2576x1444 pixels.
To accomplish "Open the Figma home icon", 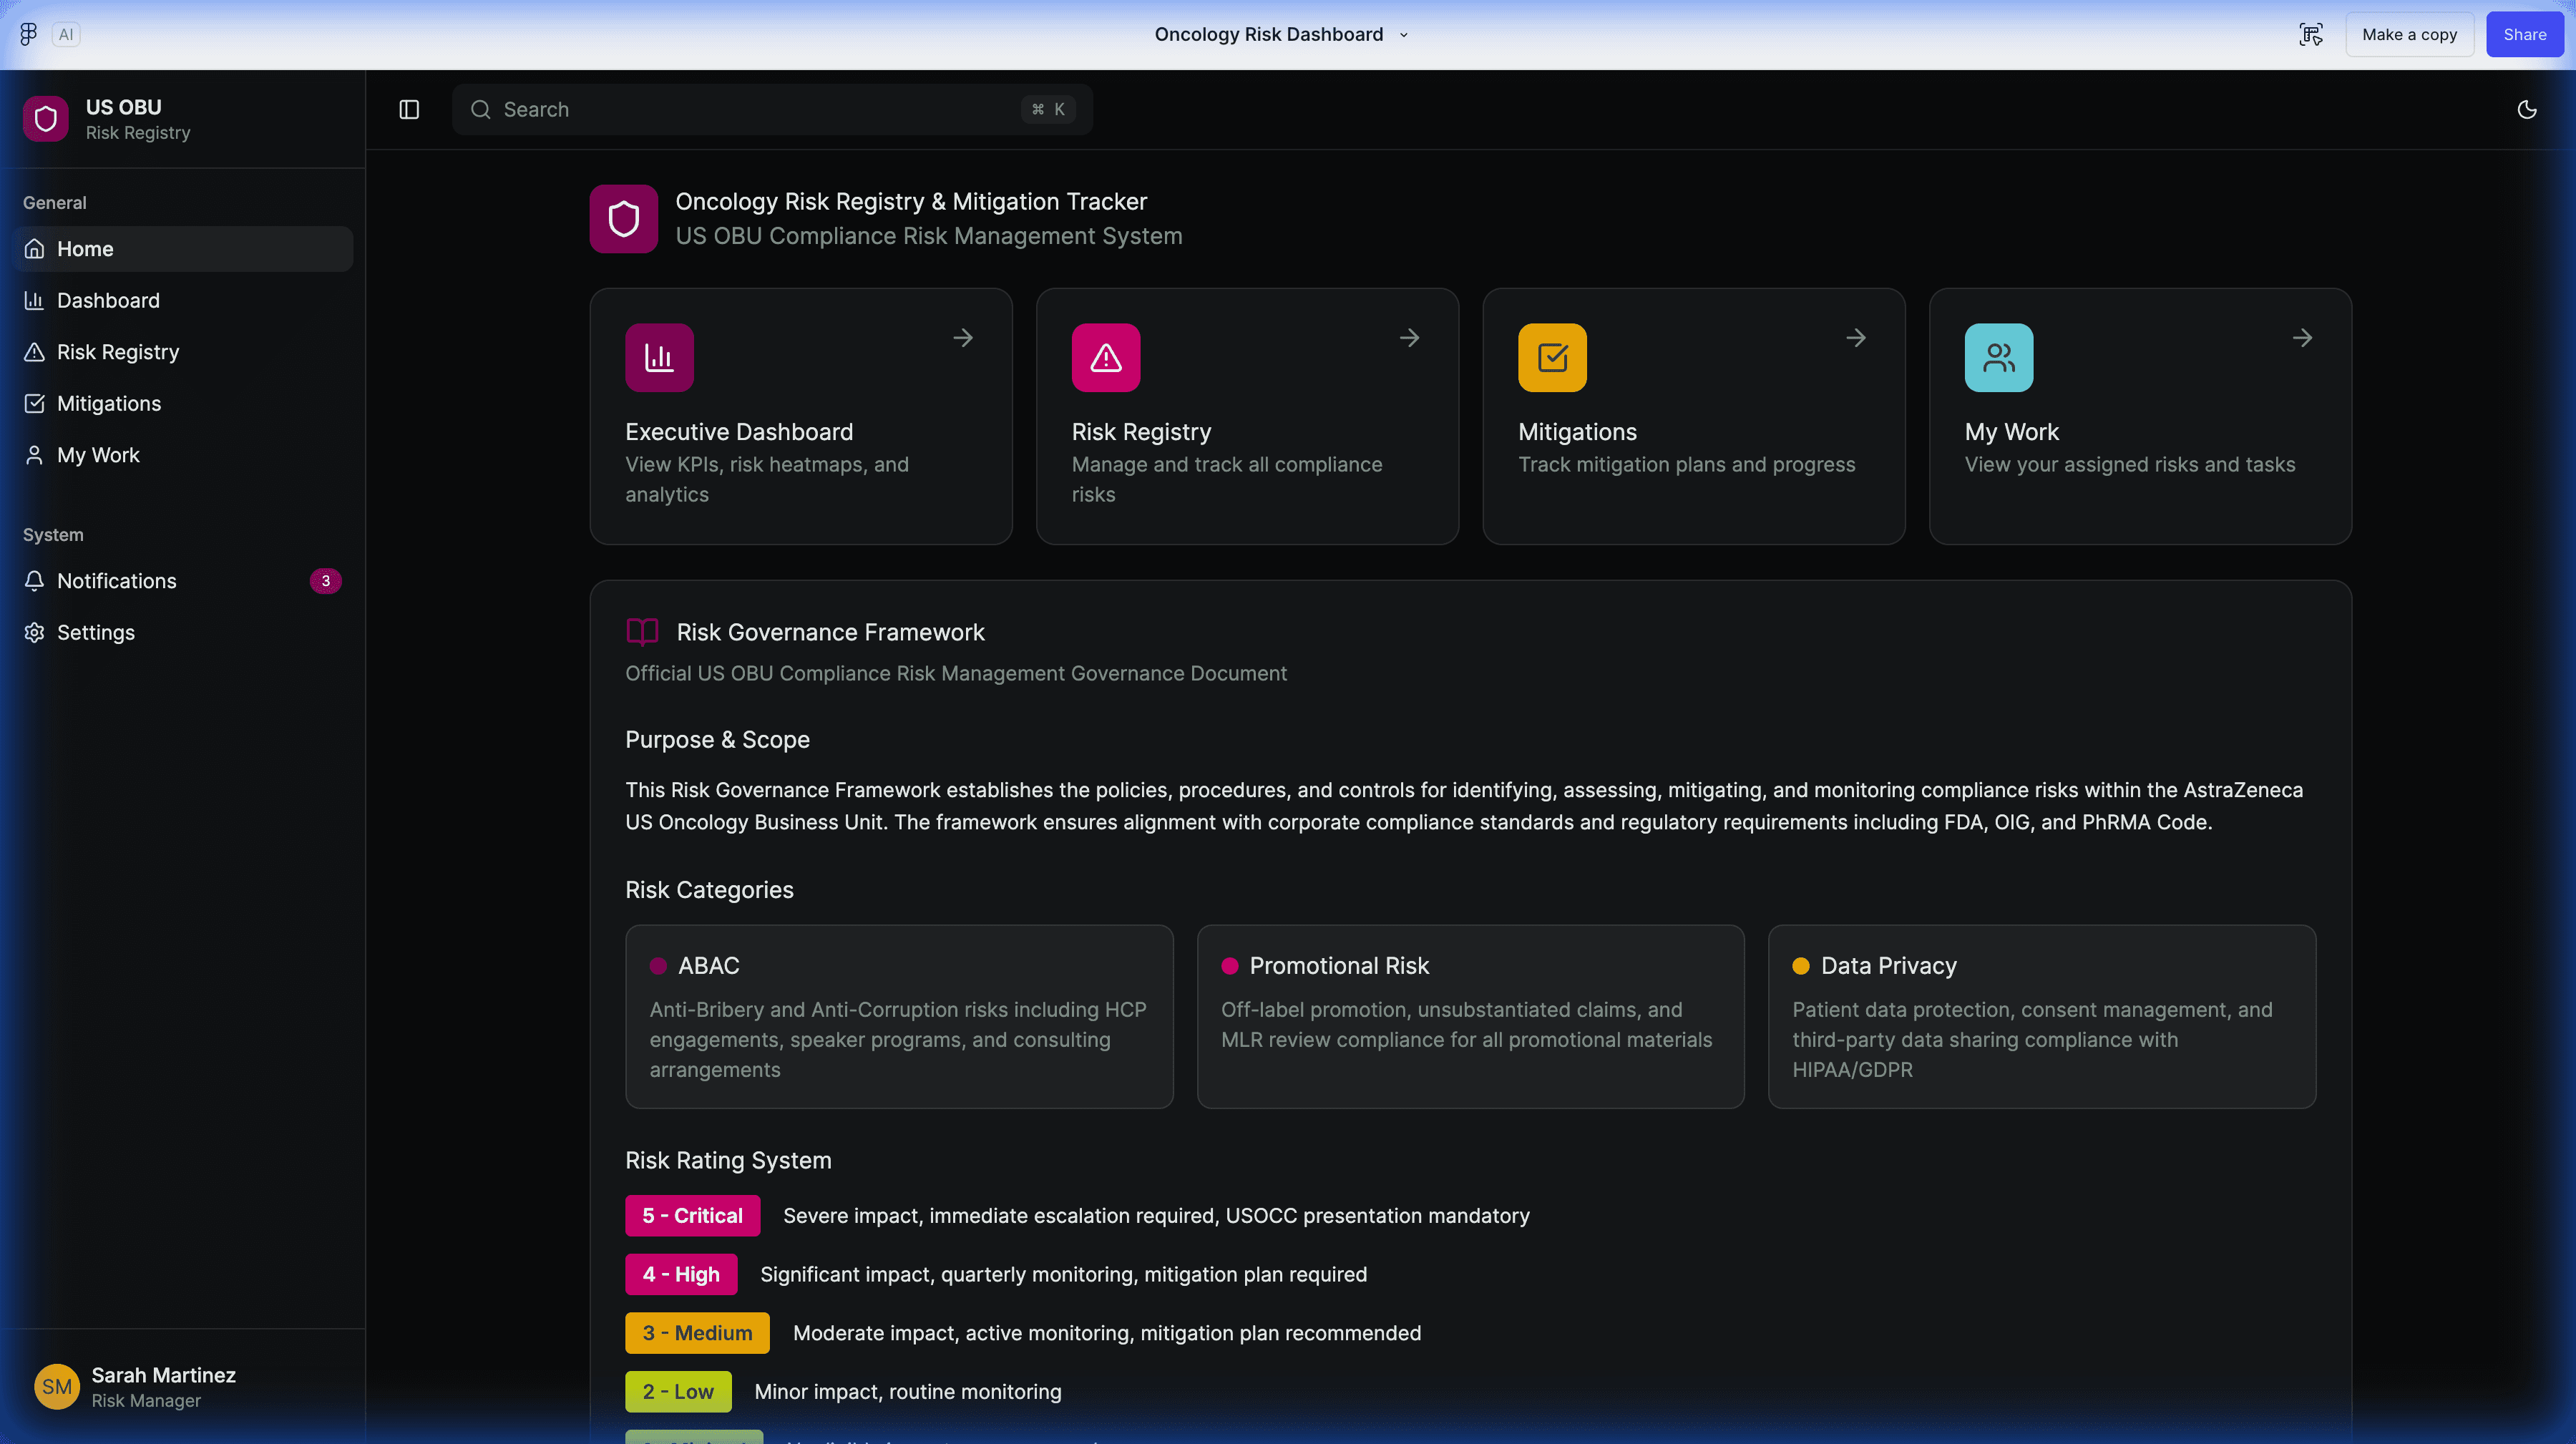I will [x=27, y=33].
